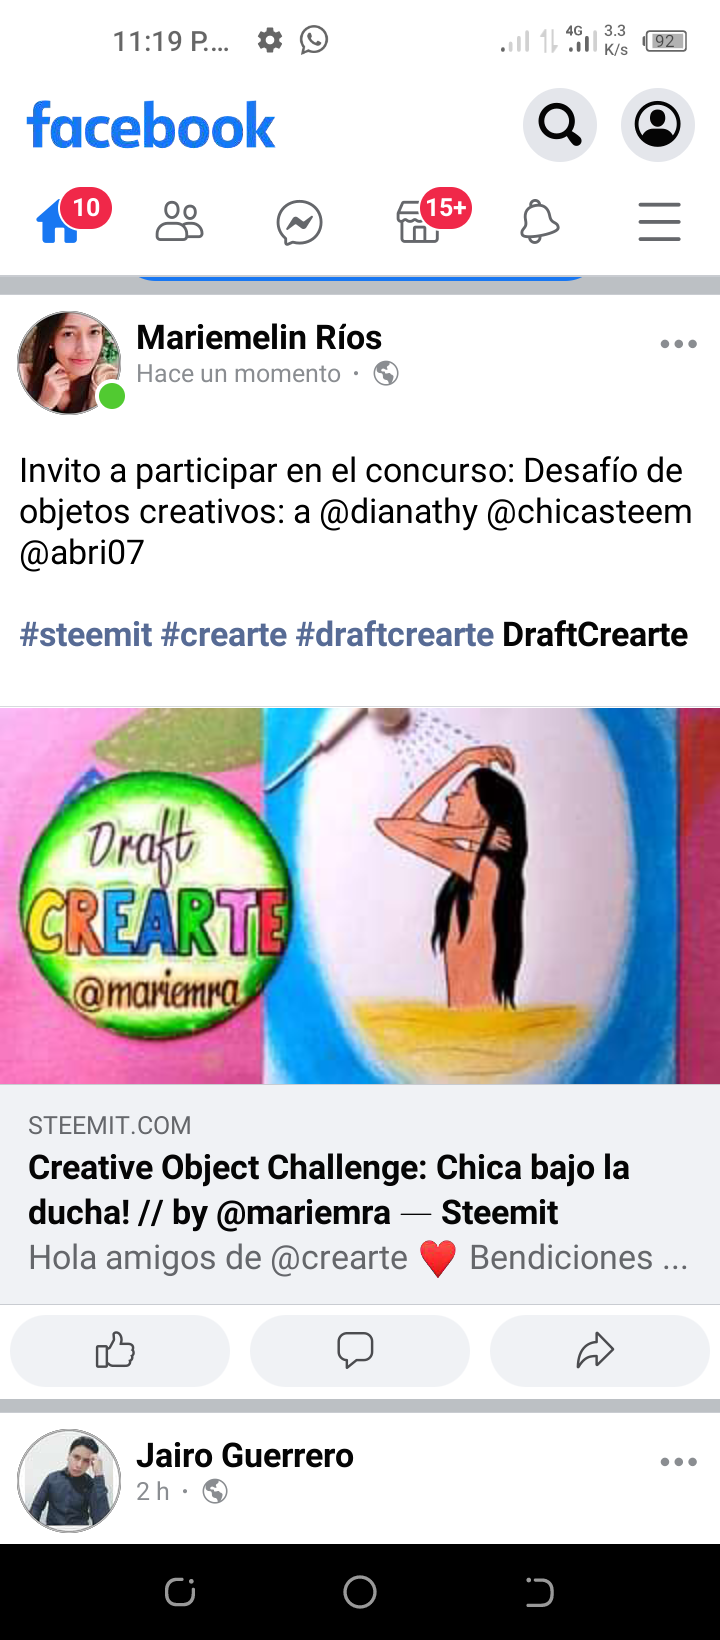The width and height of the screenshot is (720, 1640).
Task: Open Marketplace with the 15+ badge
Action: 420,221
